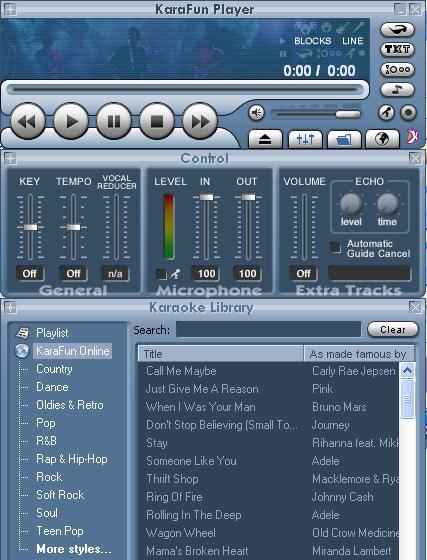Screen dimensions: 427x560
Task: Click the KaraFun Online globe icon
Action: click(x=22, y=351)
